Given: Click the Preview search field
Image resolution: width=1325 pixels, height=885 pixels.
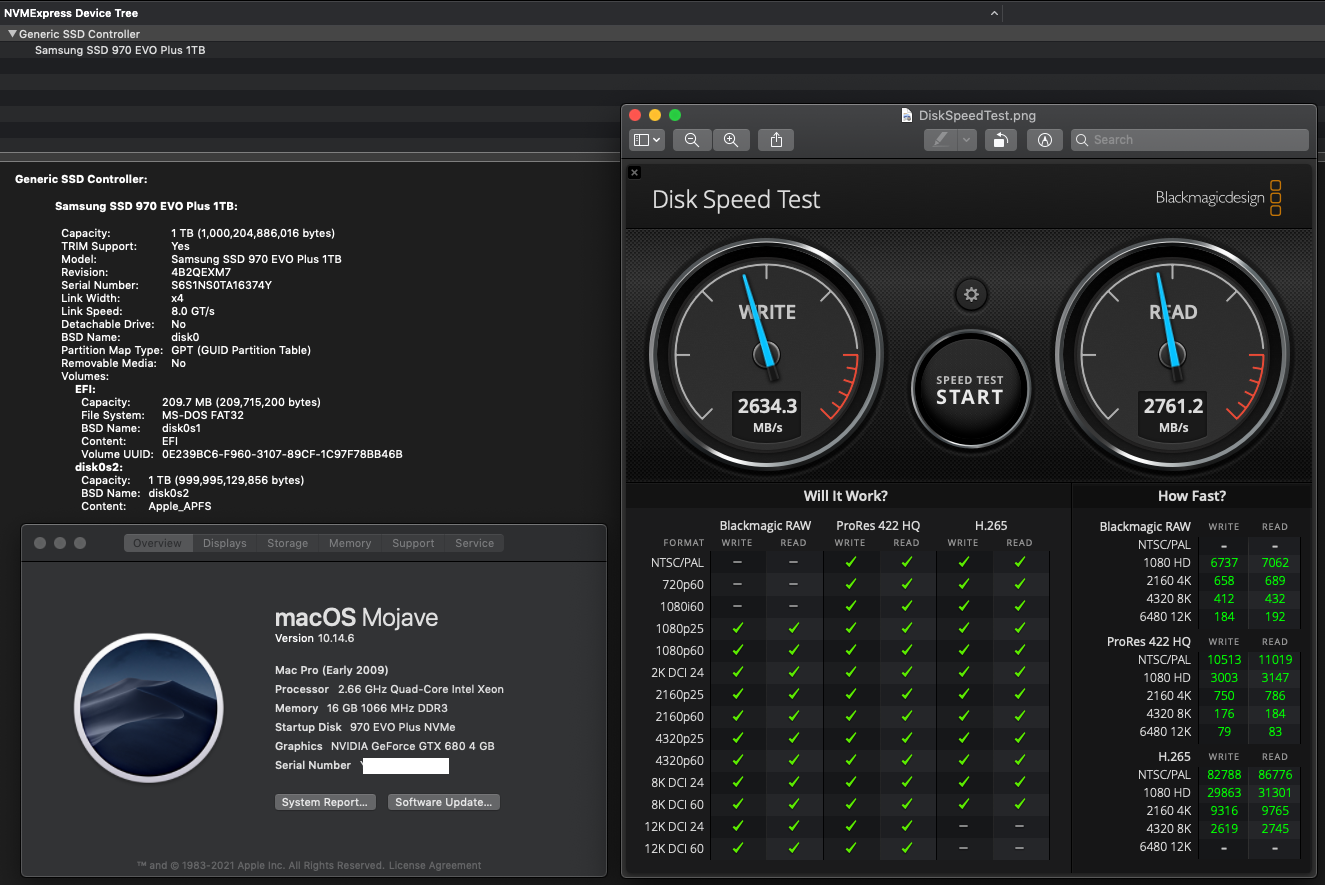Looking at the screenshot, I should tap(1190, 140).
